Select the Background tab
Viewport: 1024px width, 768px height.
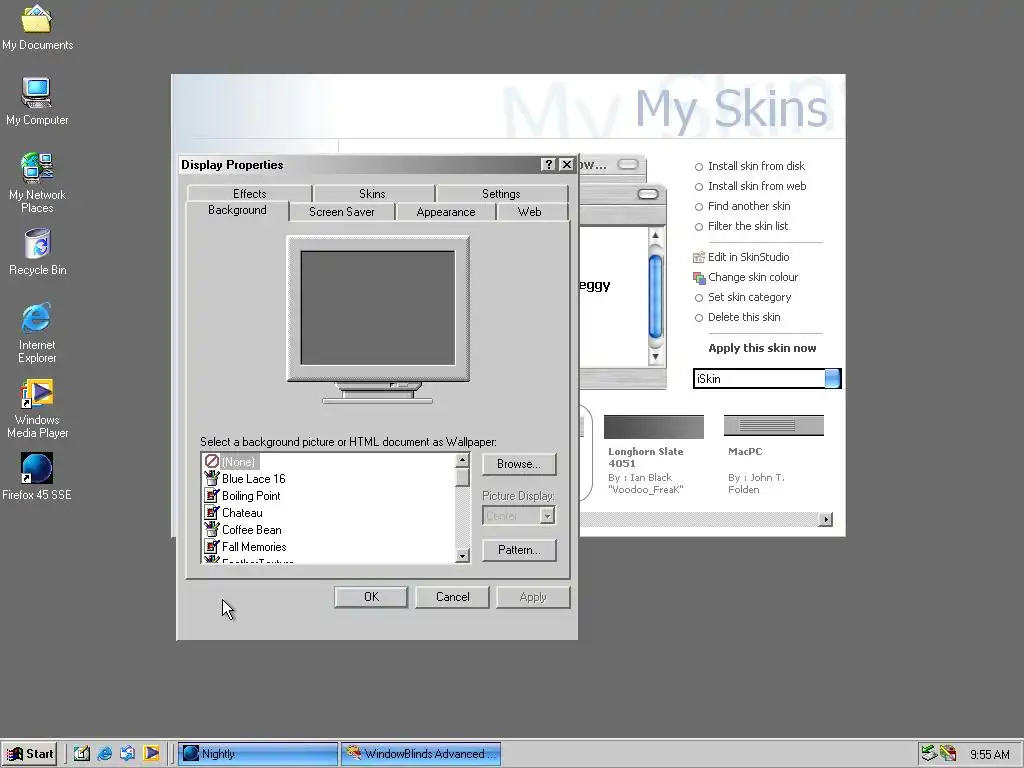tap(237, 210)
